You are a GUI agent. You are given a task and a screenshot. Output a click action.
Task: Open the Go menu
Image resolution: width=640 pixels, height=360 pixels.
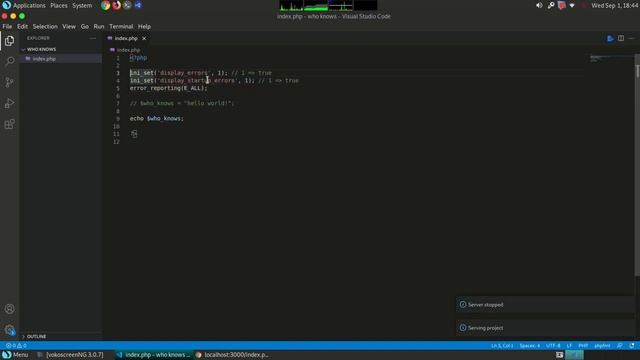tap(84, 27)
